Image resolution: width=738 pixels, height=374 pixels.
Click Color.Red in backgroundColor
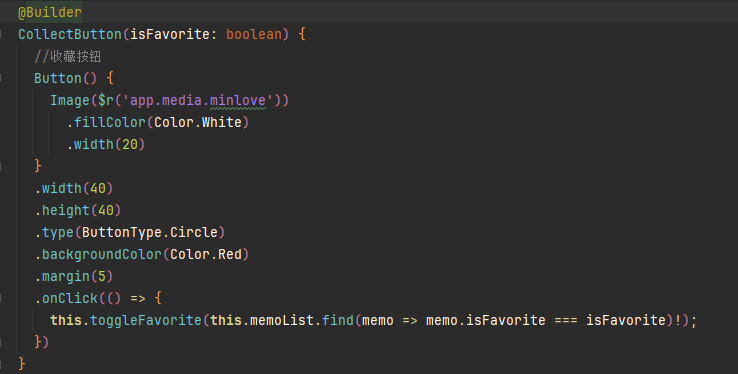coord(206,255)
